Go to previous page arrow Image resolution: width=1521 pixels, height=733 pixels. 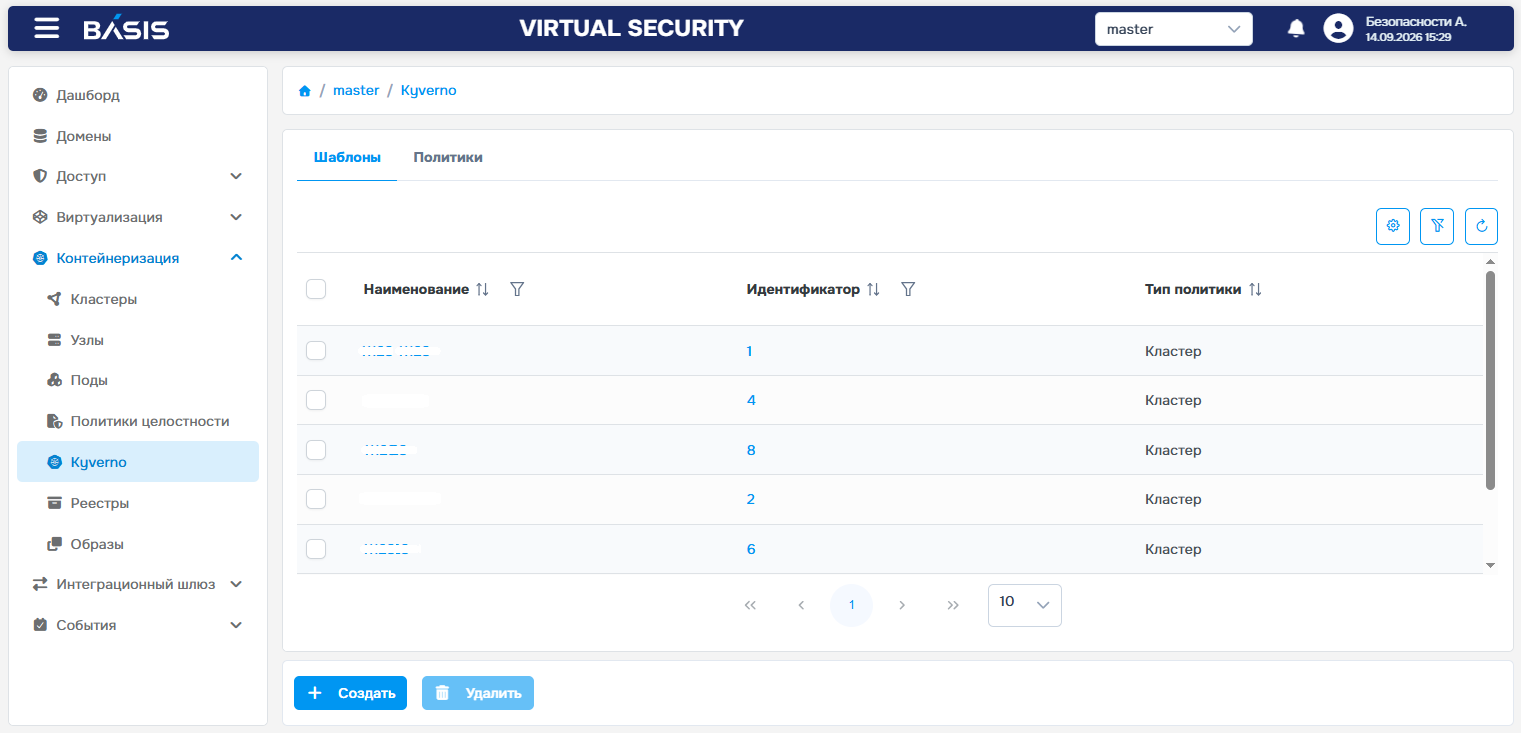pos(801,605)
